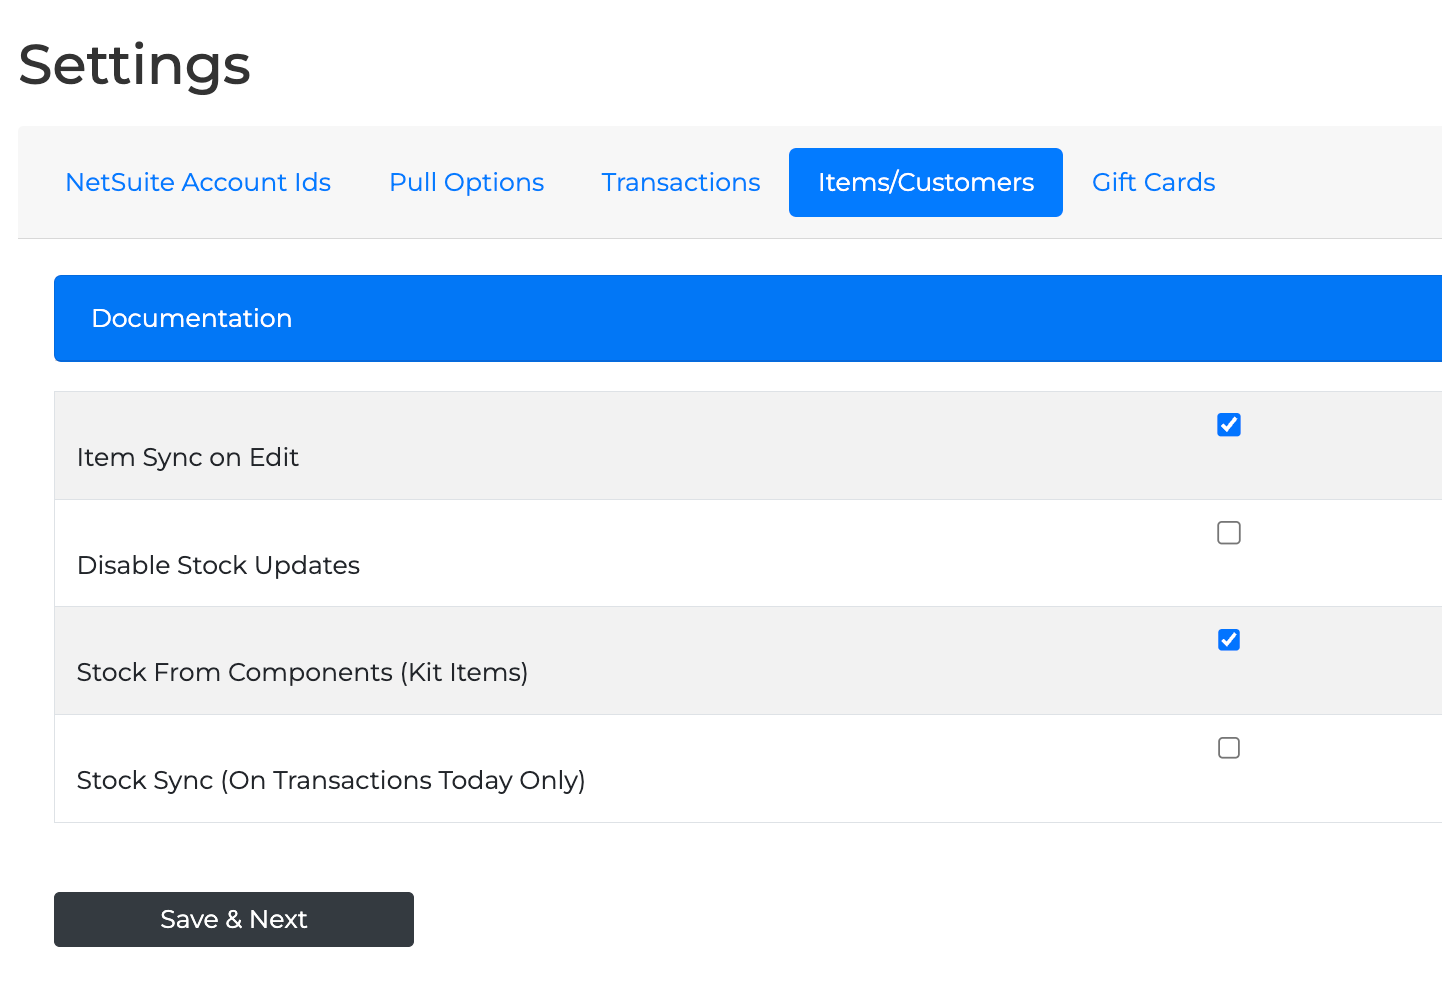Open the Gift Cards tab

coord(1153,182)
